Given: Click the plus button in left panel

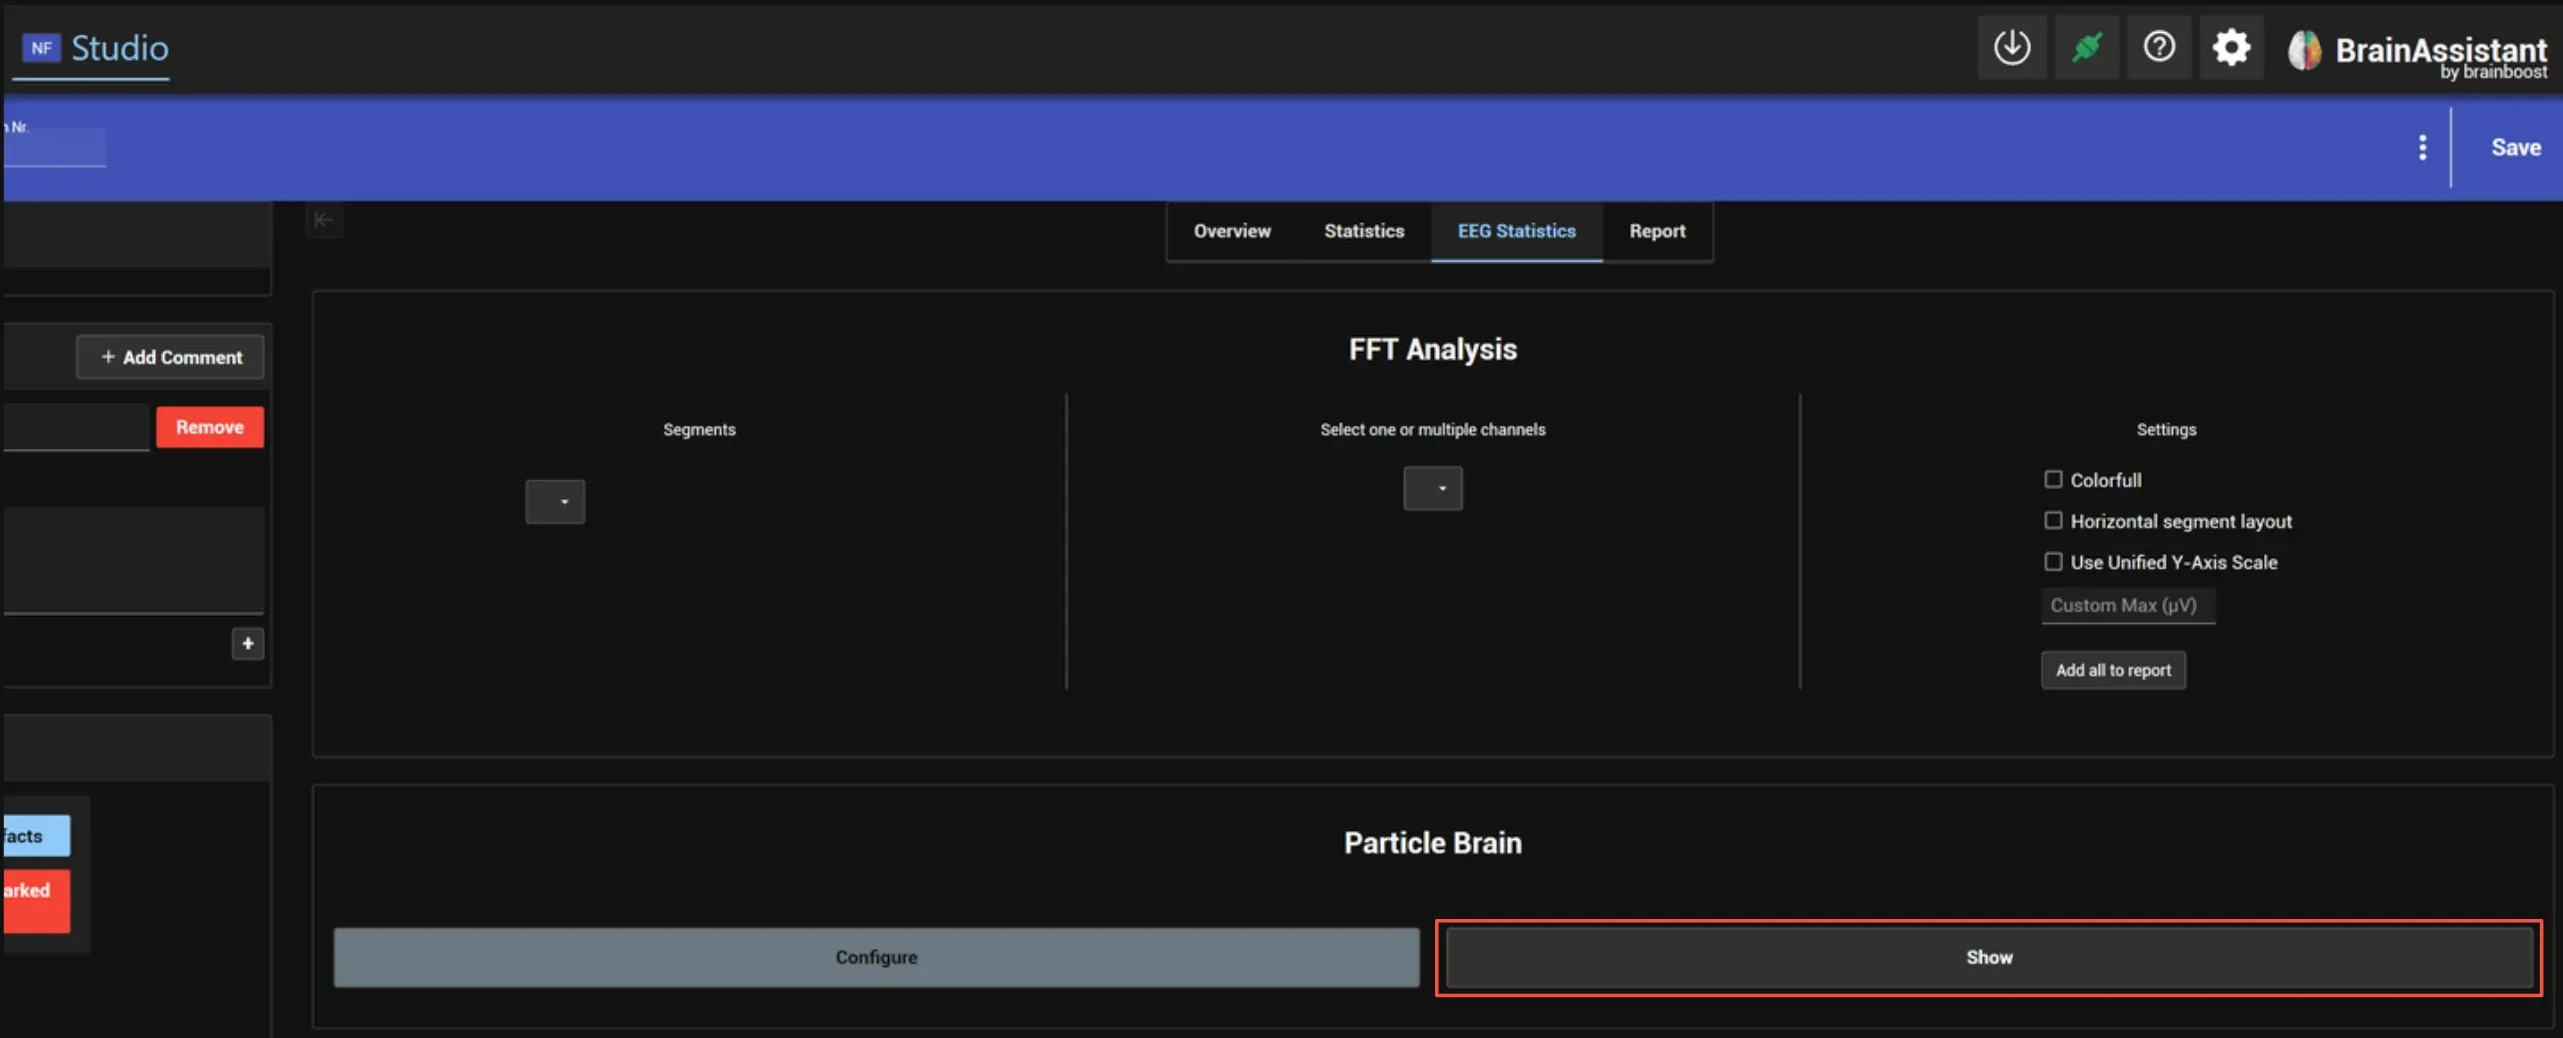Looking at the screenshot, I should [247, 643].
